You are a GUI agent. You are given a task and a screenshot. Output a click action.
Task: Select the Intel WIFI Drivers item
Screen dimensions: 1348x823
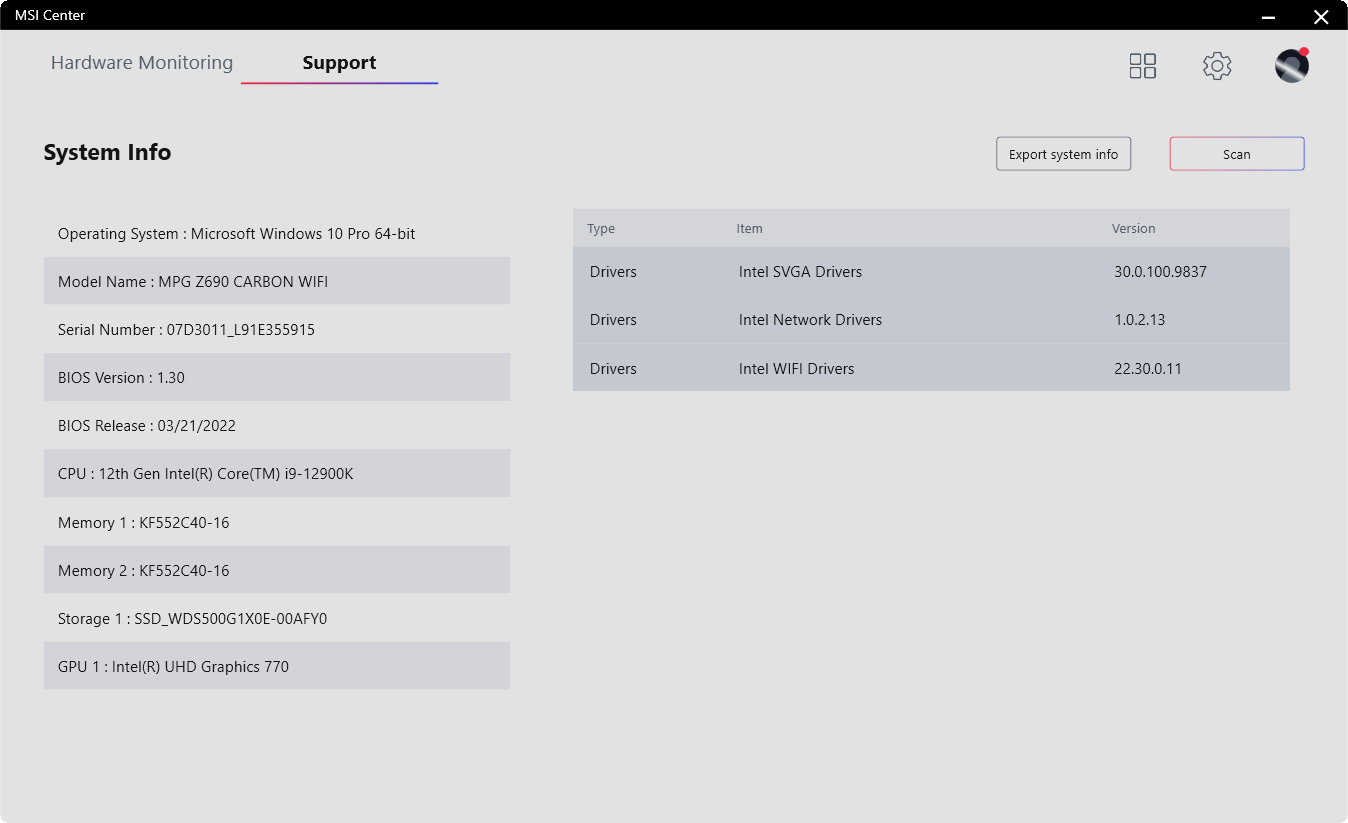[796, 369]
